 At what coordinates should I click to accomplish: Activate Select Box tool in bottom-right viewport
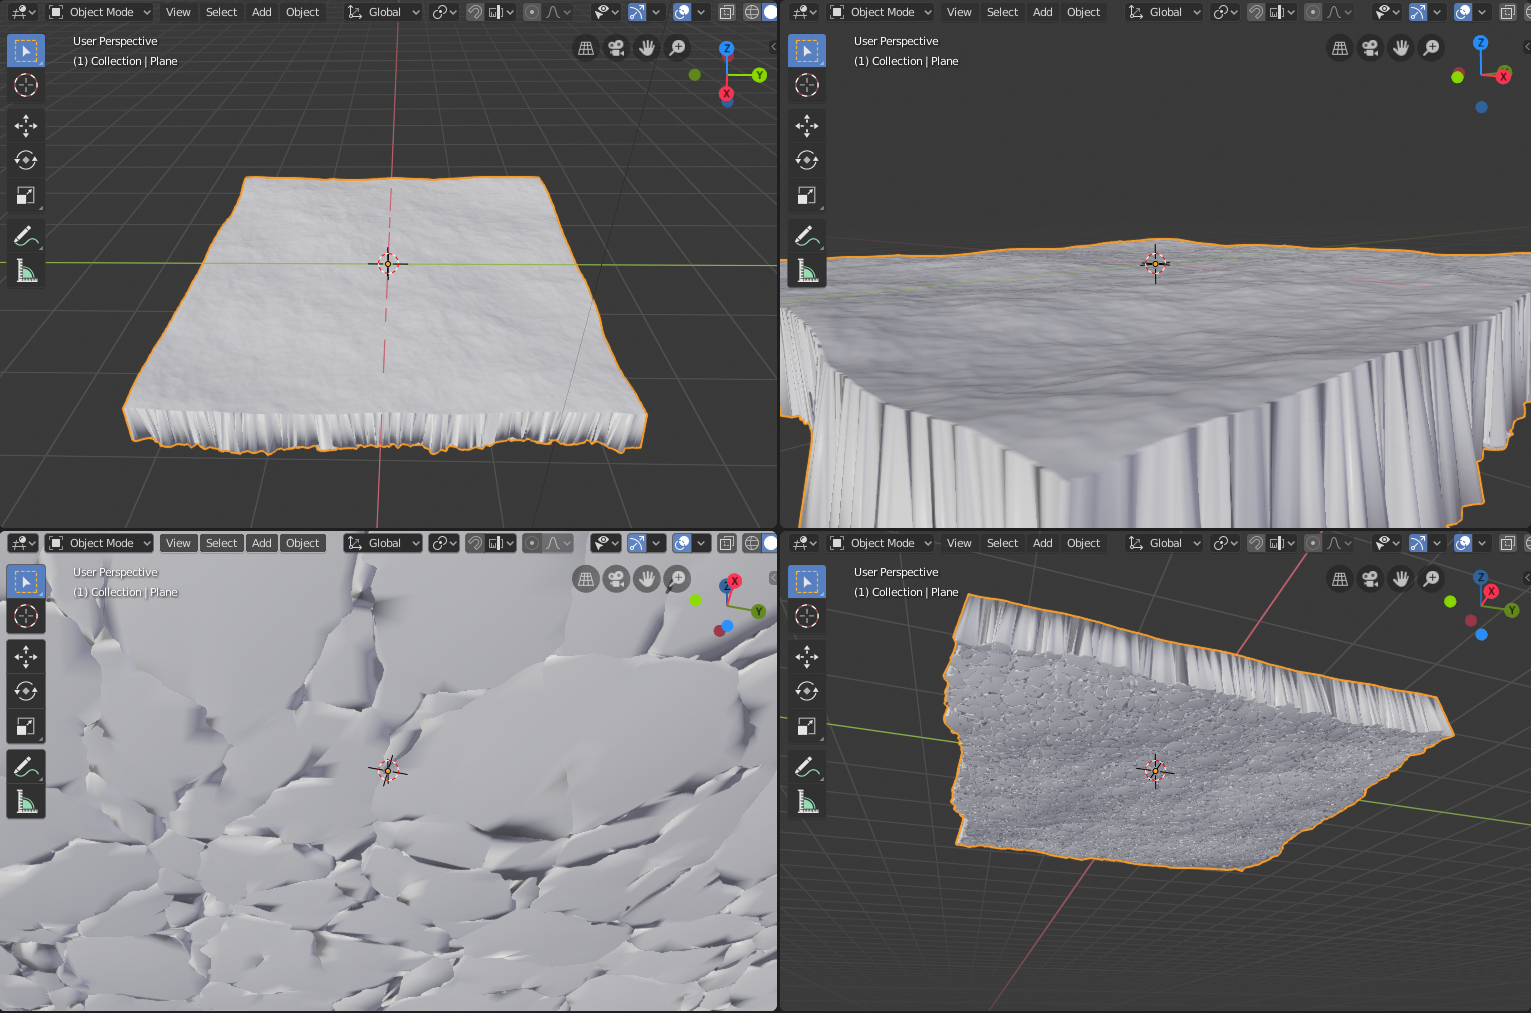tap(807, 581)
